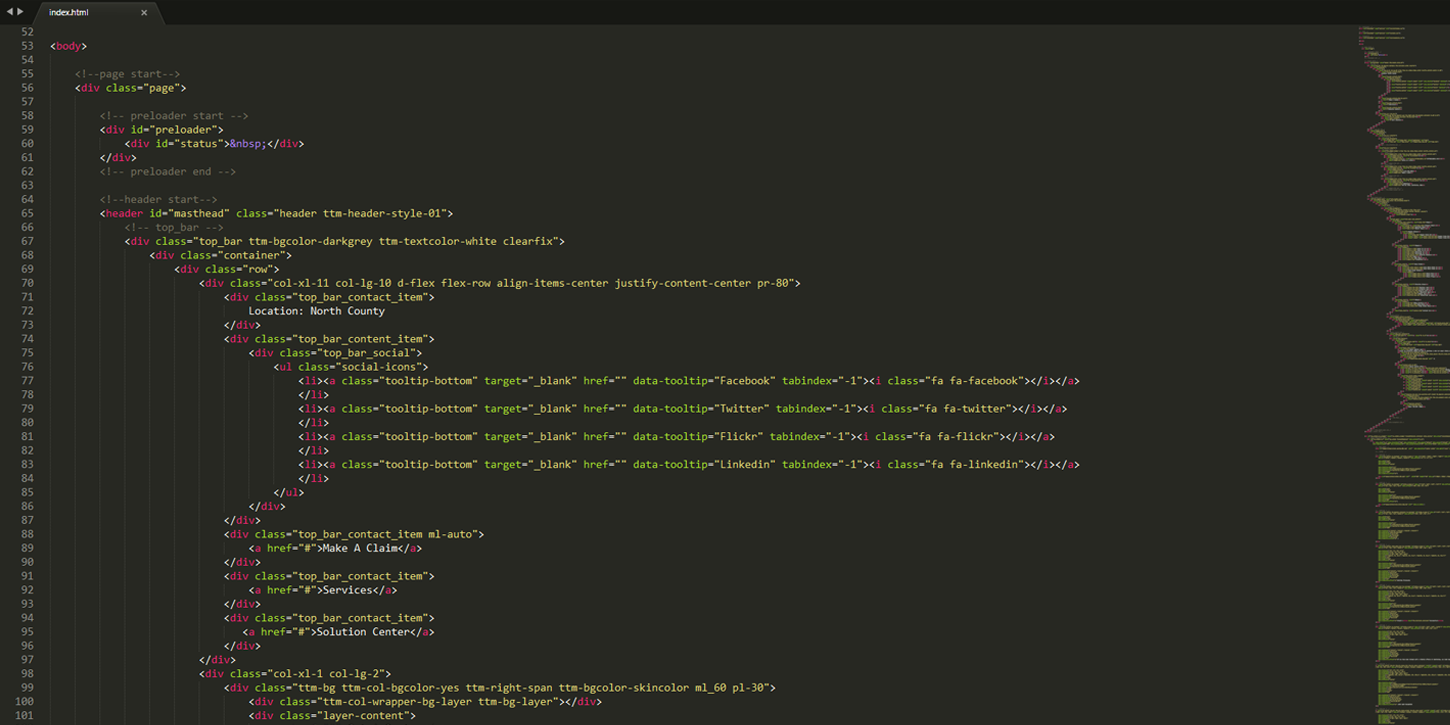
Task: Click the Twitter tooltip list item line
Action: pyautogui.click(x=683, y=410)
